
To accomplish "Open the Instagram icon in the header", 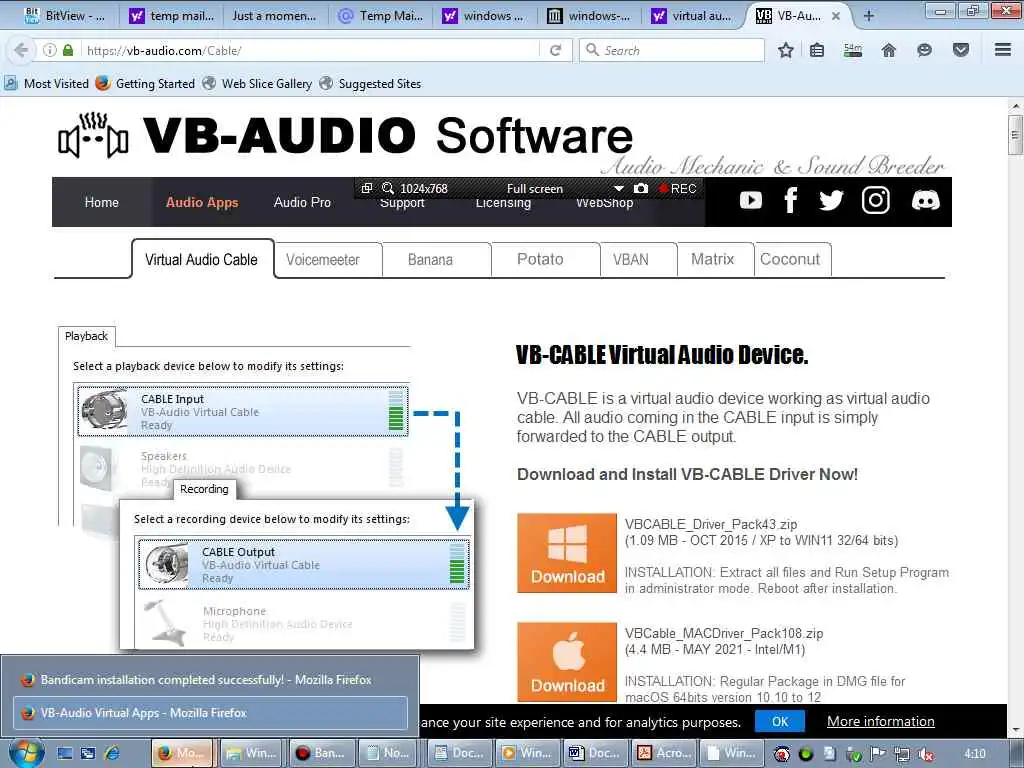I will [875, 200].
